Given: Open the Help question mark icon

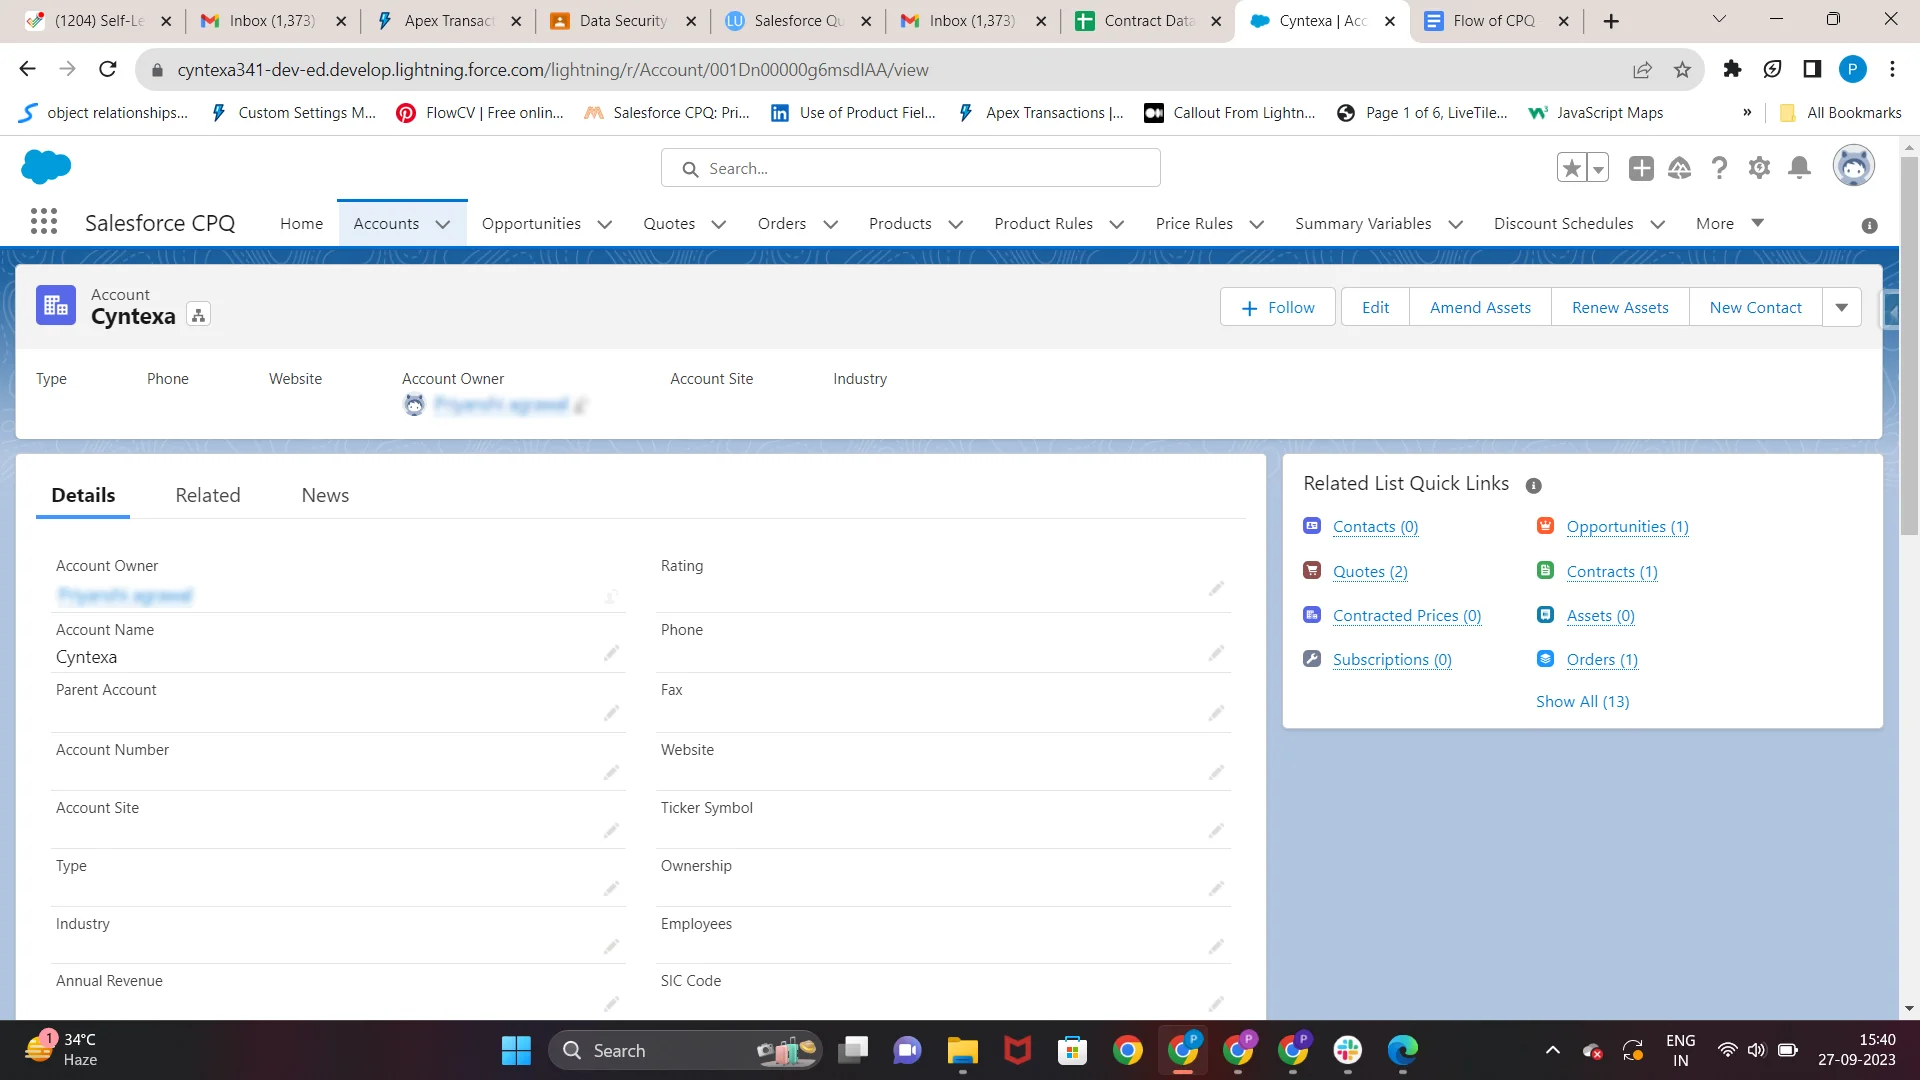Looking at the screenshot, I should click(1719, 168).
